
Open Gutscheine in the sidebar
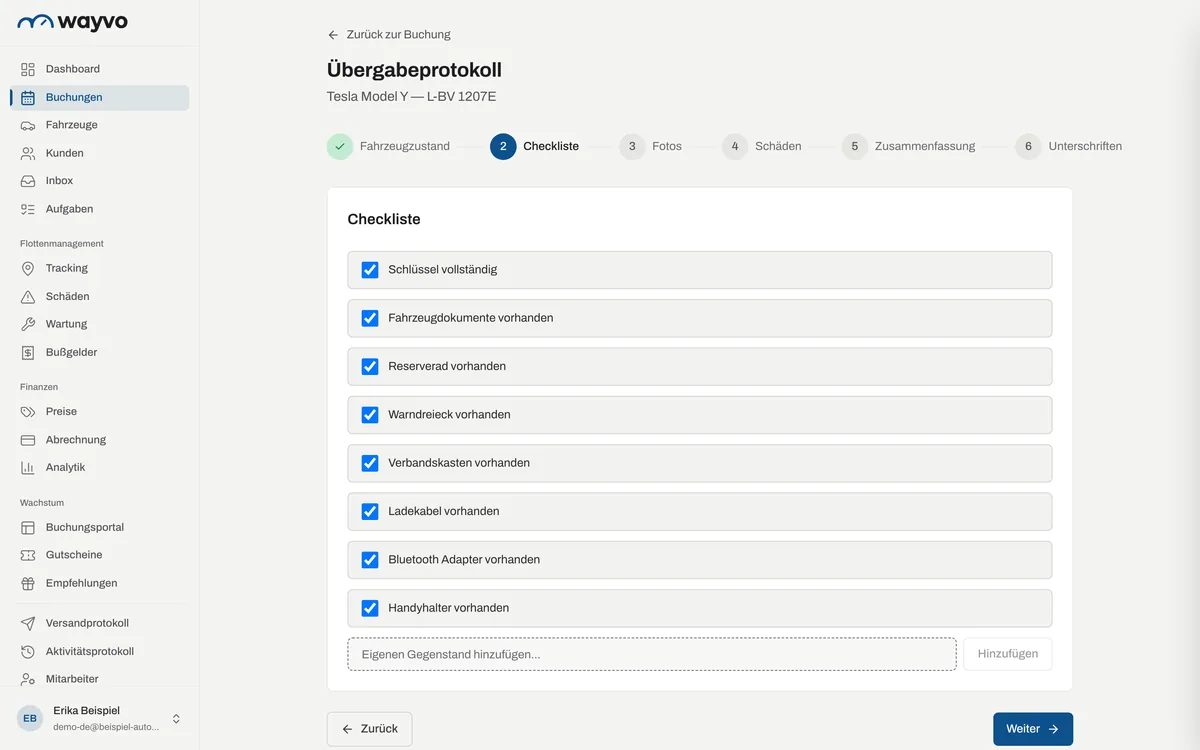[99, 555]
